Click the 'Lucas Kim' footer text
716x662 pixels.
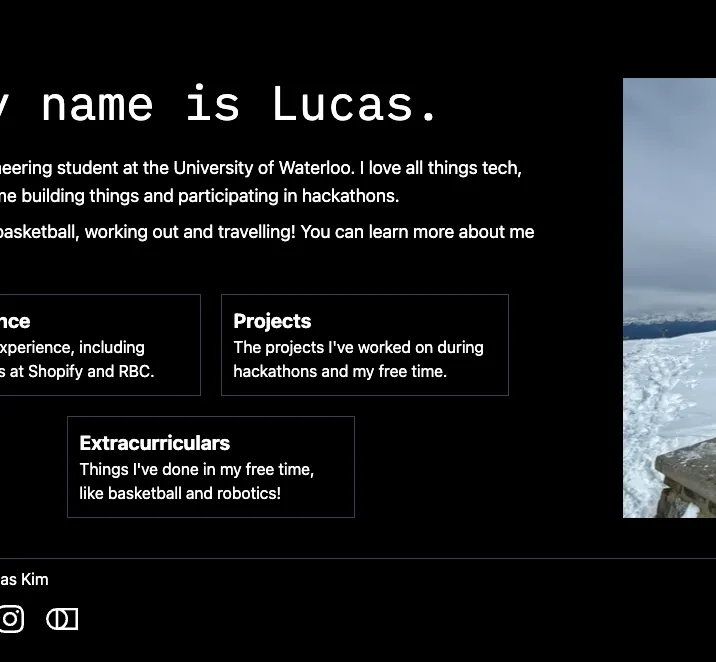(x=24, y=579)
